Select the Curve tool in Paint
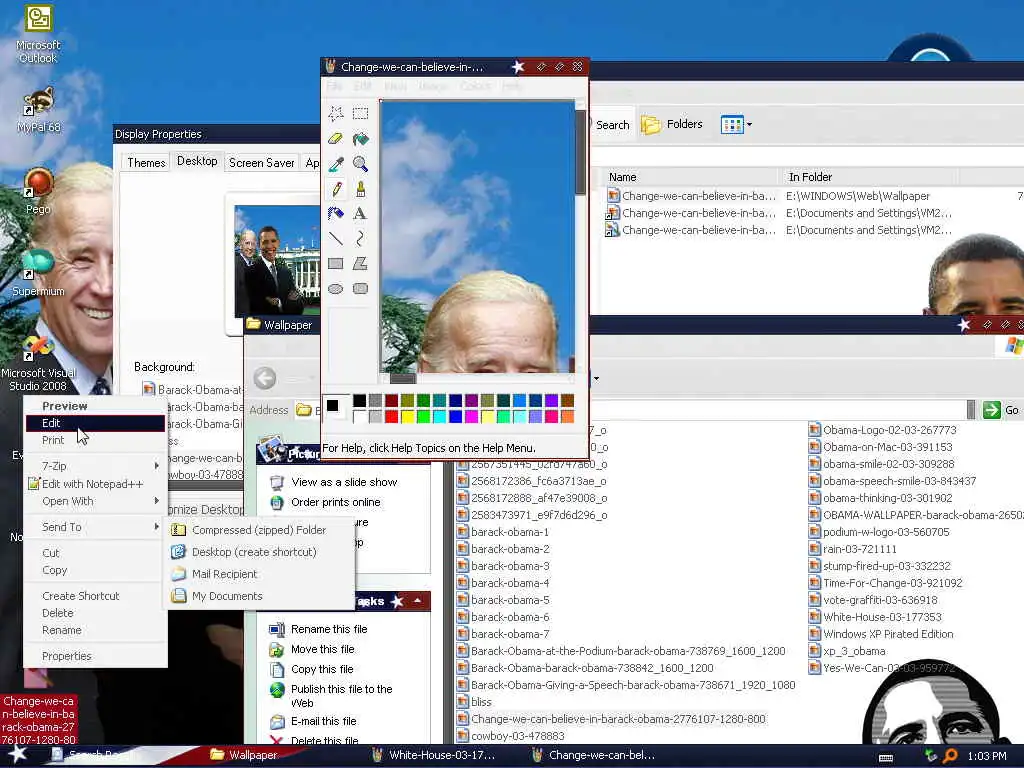 point(360,238)
